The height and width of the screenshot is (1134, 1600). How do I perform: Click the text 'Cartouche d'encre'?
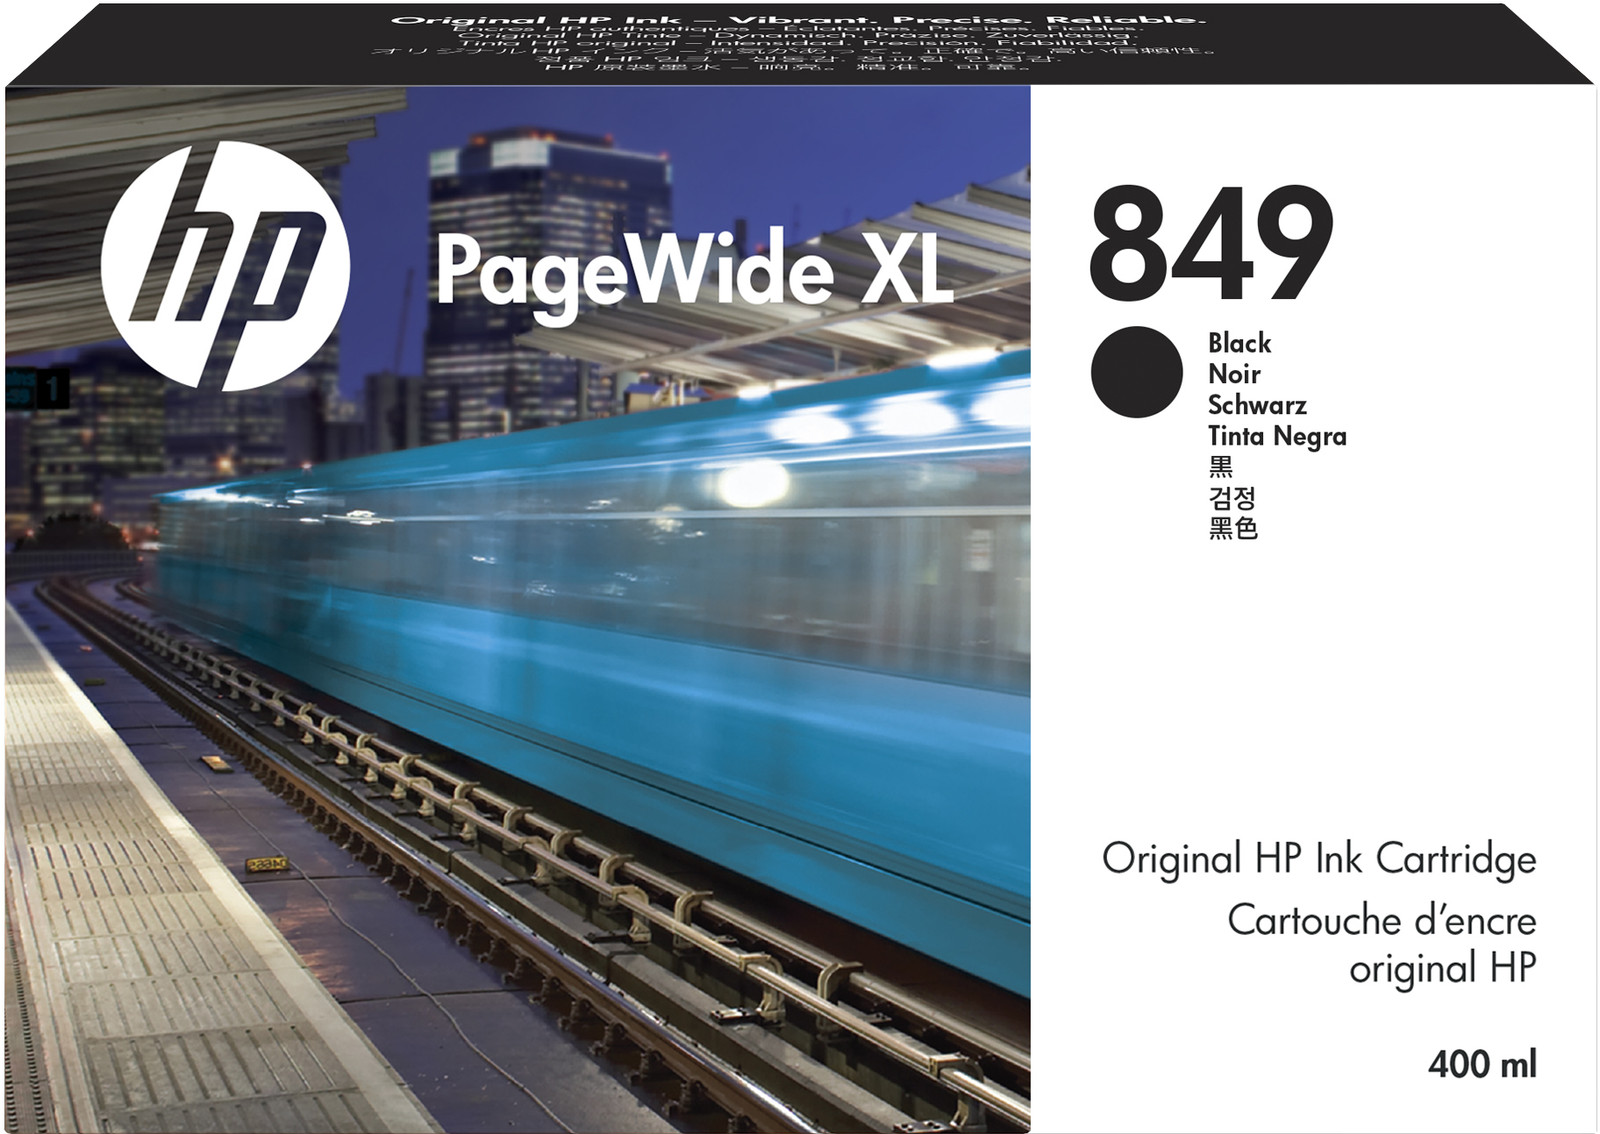point(1382,920)
